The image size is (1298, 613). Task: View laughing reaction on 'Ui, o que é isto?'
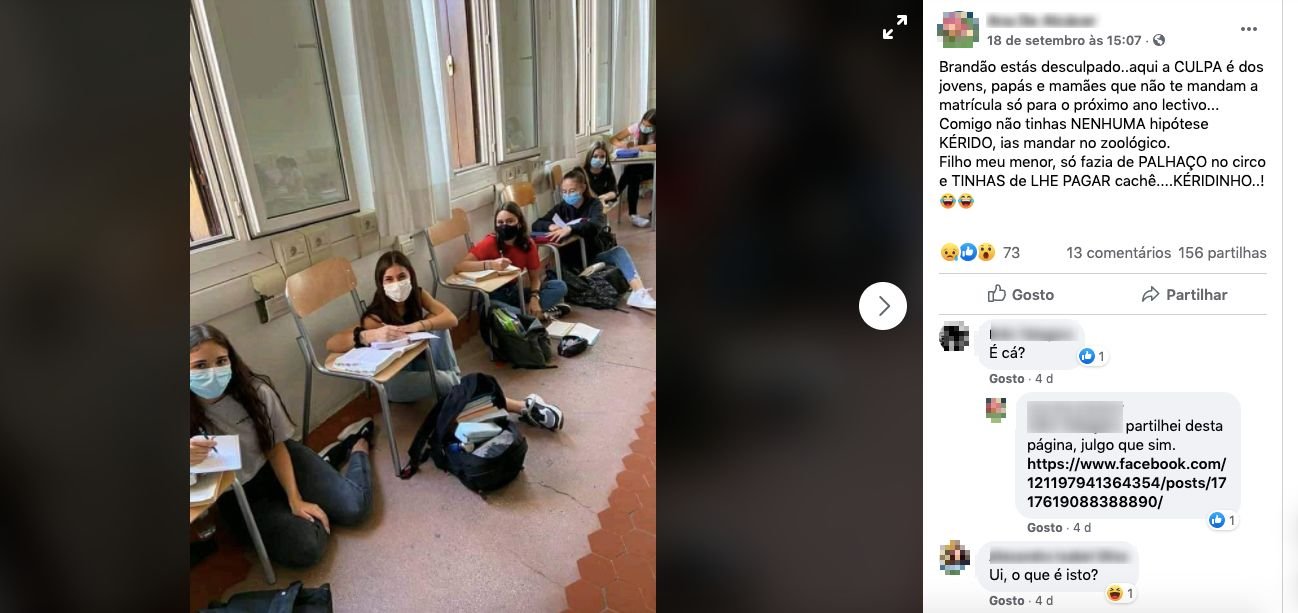(1120, 594)
